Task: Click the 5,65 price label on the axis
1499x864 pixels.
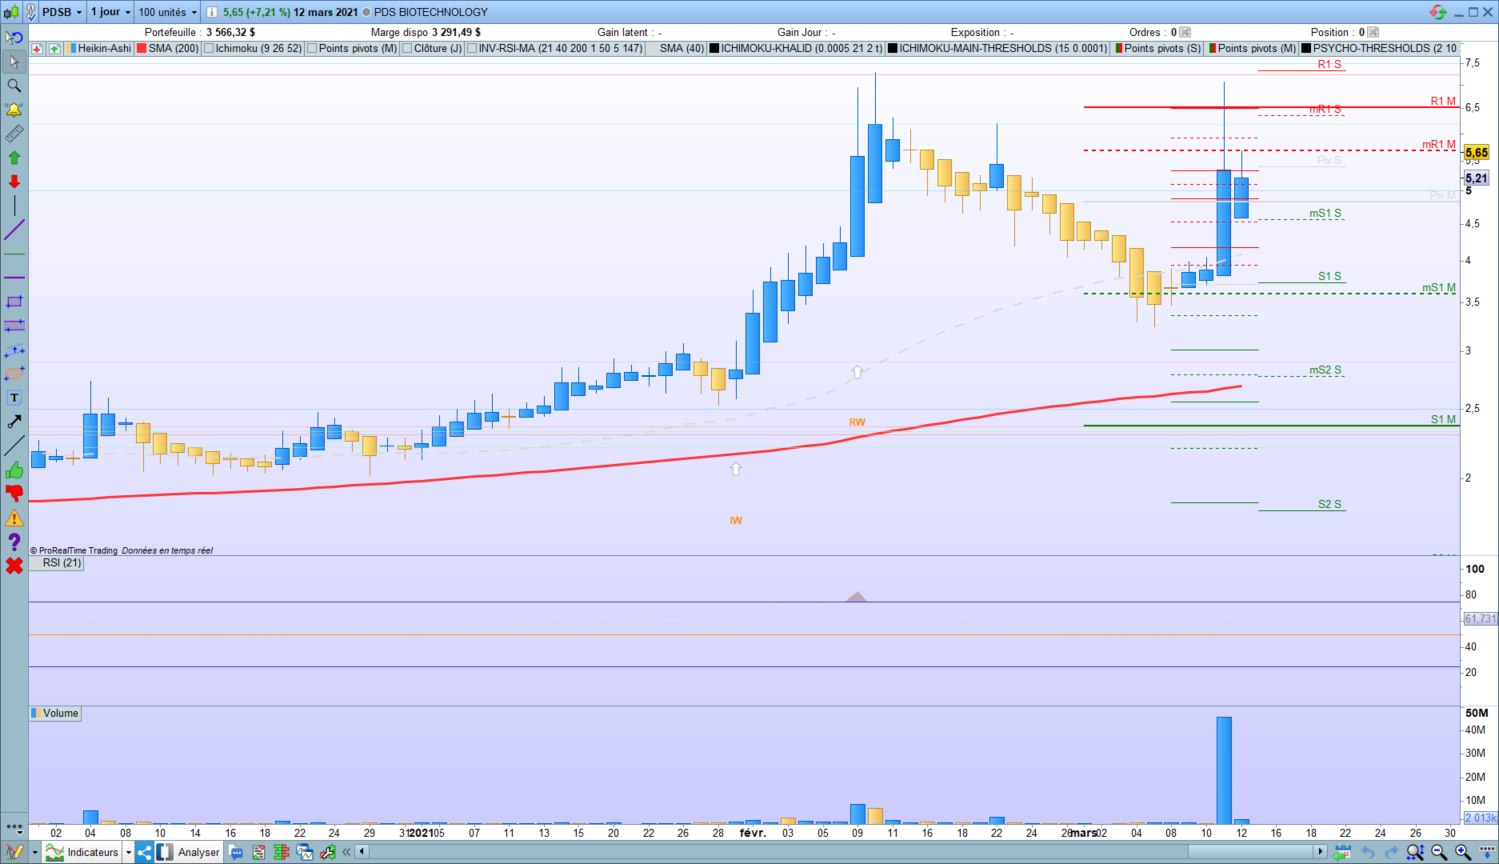Action: tap(1476, 153)
